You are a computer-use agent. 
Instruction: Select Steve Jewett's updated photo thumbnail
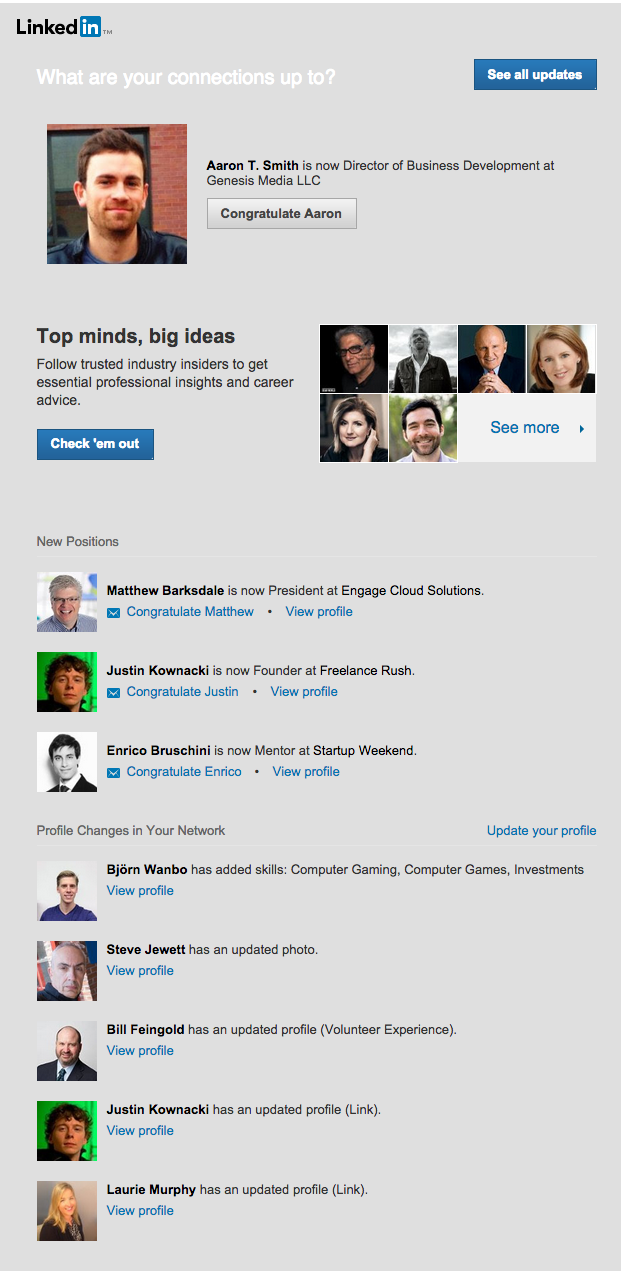[x=67, y=971]
